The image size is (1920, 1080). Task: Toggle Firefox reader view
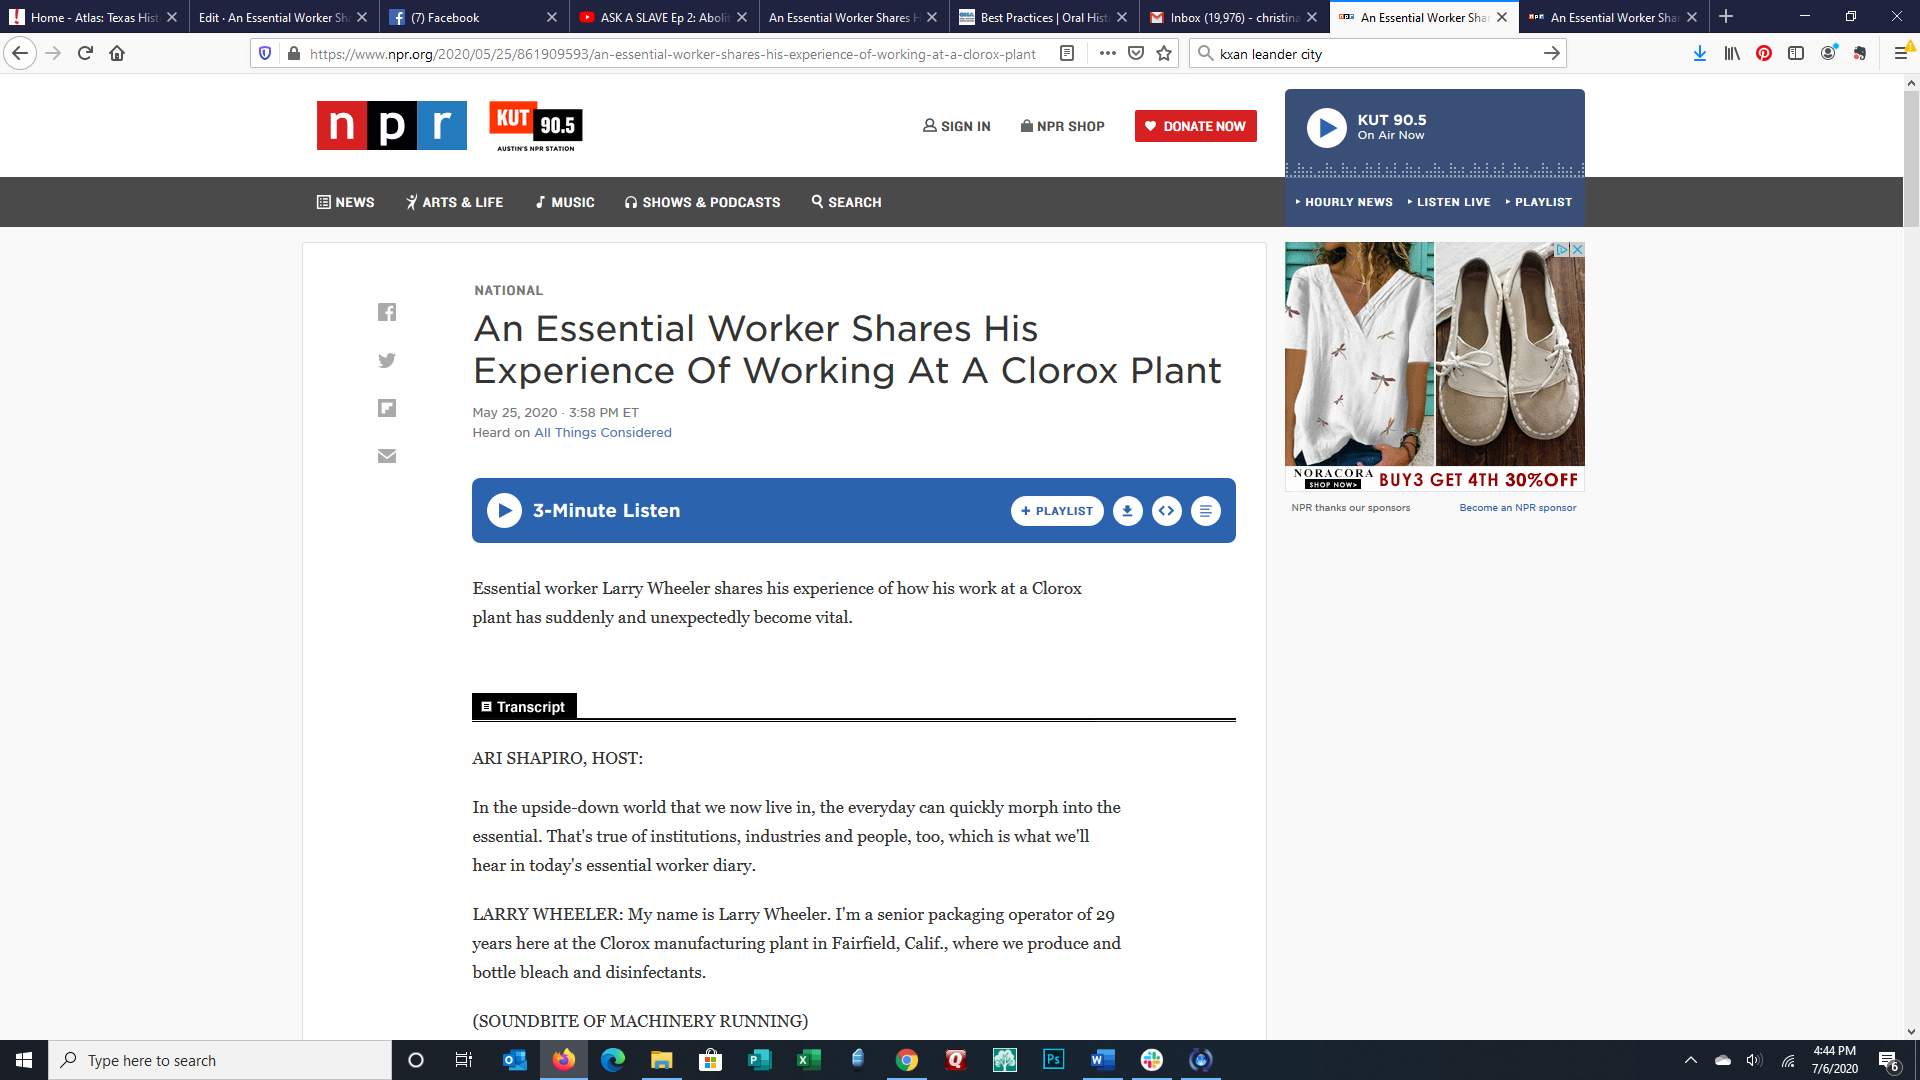click(x=1067, y=53)
